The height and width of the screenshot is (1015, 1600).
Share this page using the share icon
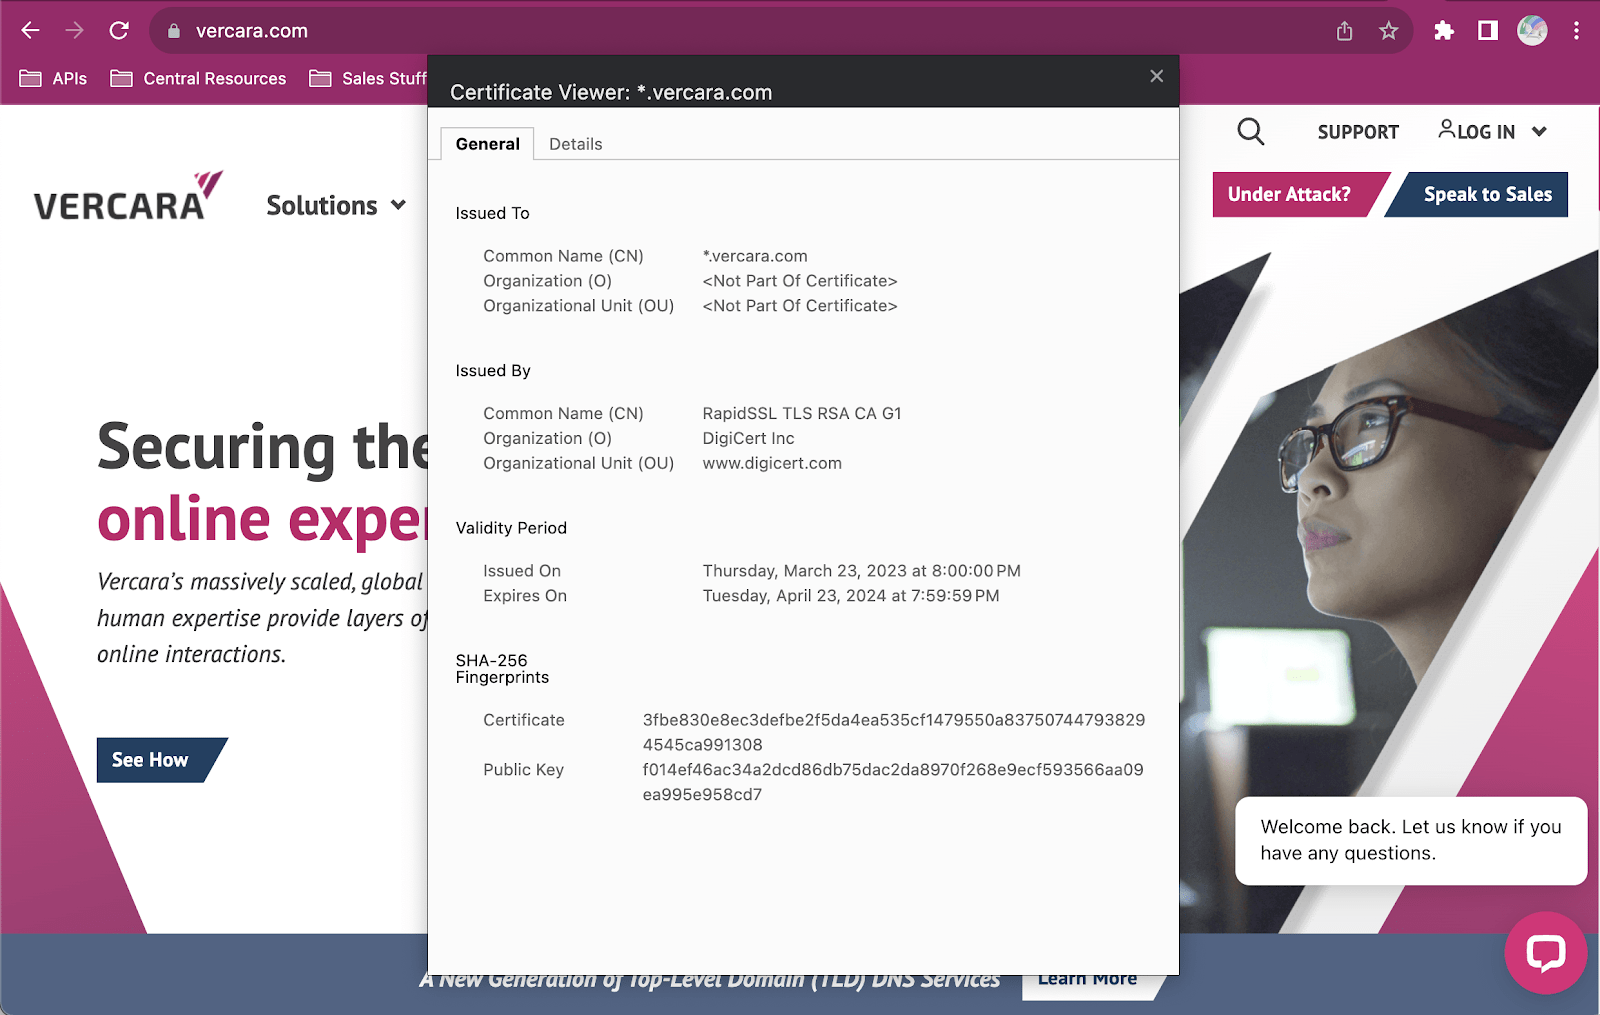pyautogui.click(x=1345, y=31)
